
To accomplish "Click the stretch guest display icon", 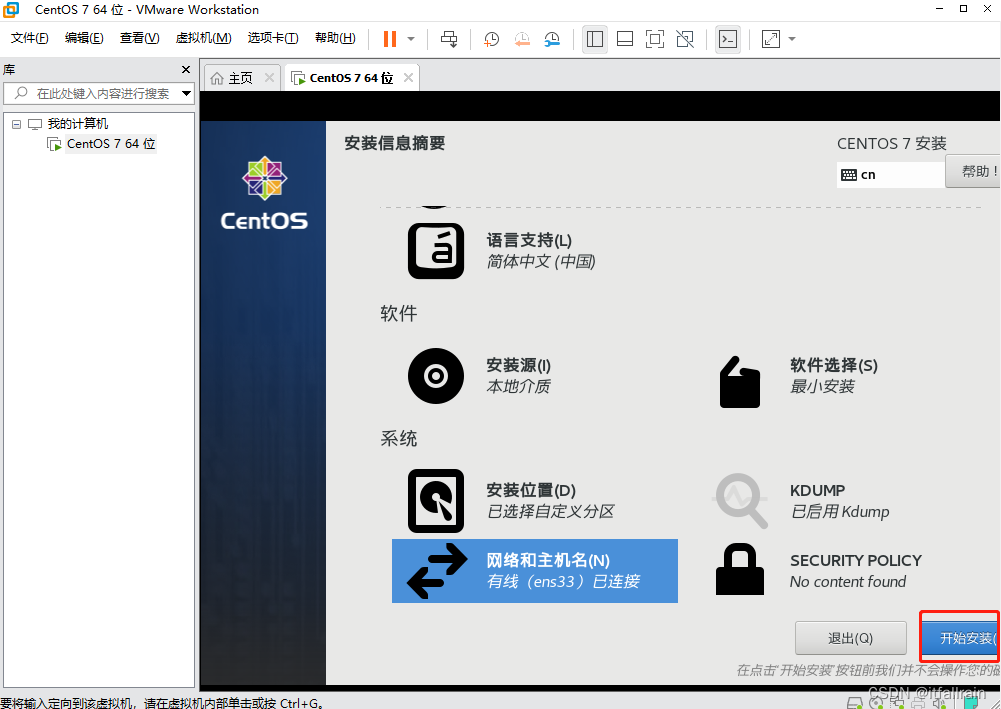I will [771, 39].
